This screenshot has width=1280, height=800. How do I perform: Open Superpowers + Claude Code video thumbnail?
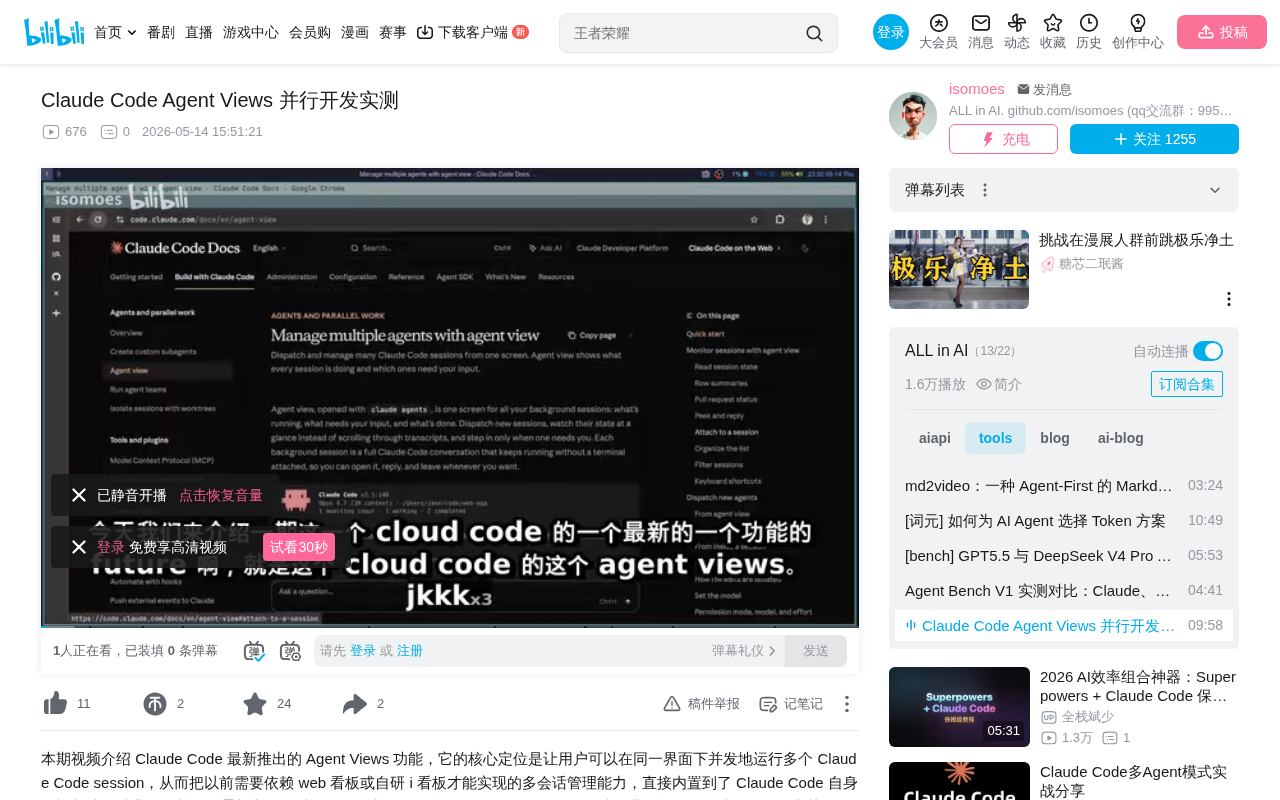tap(959, 707)
